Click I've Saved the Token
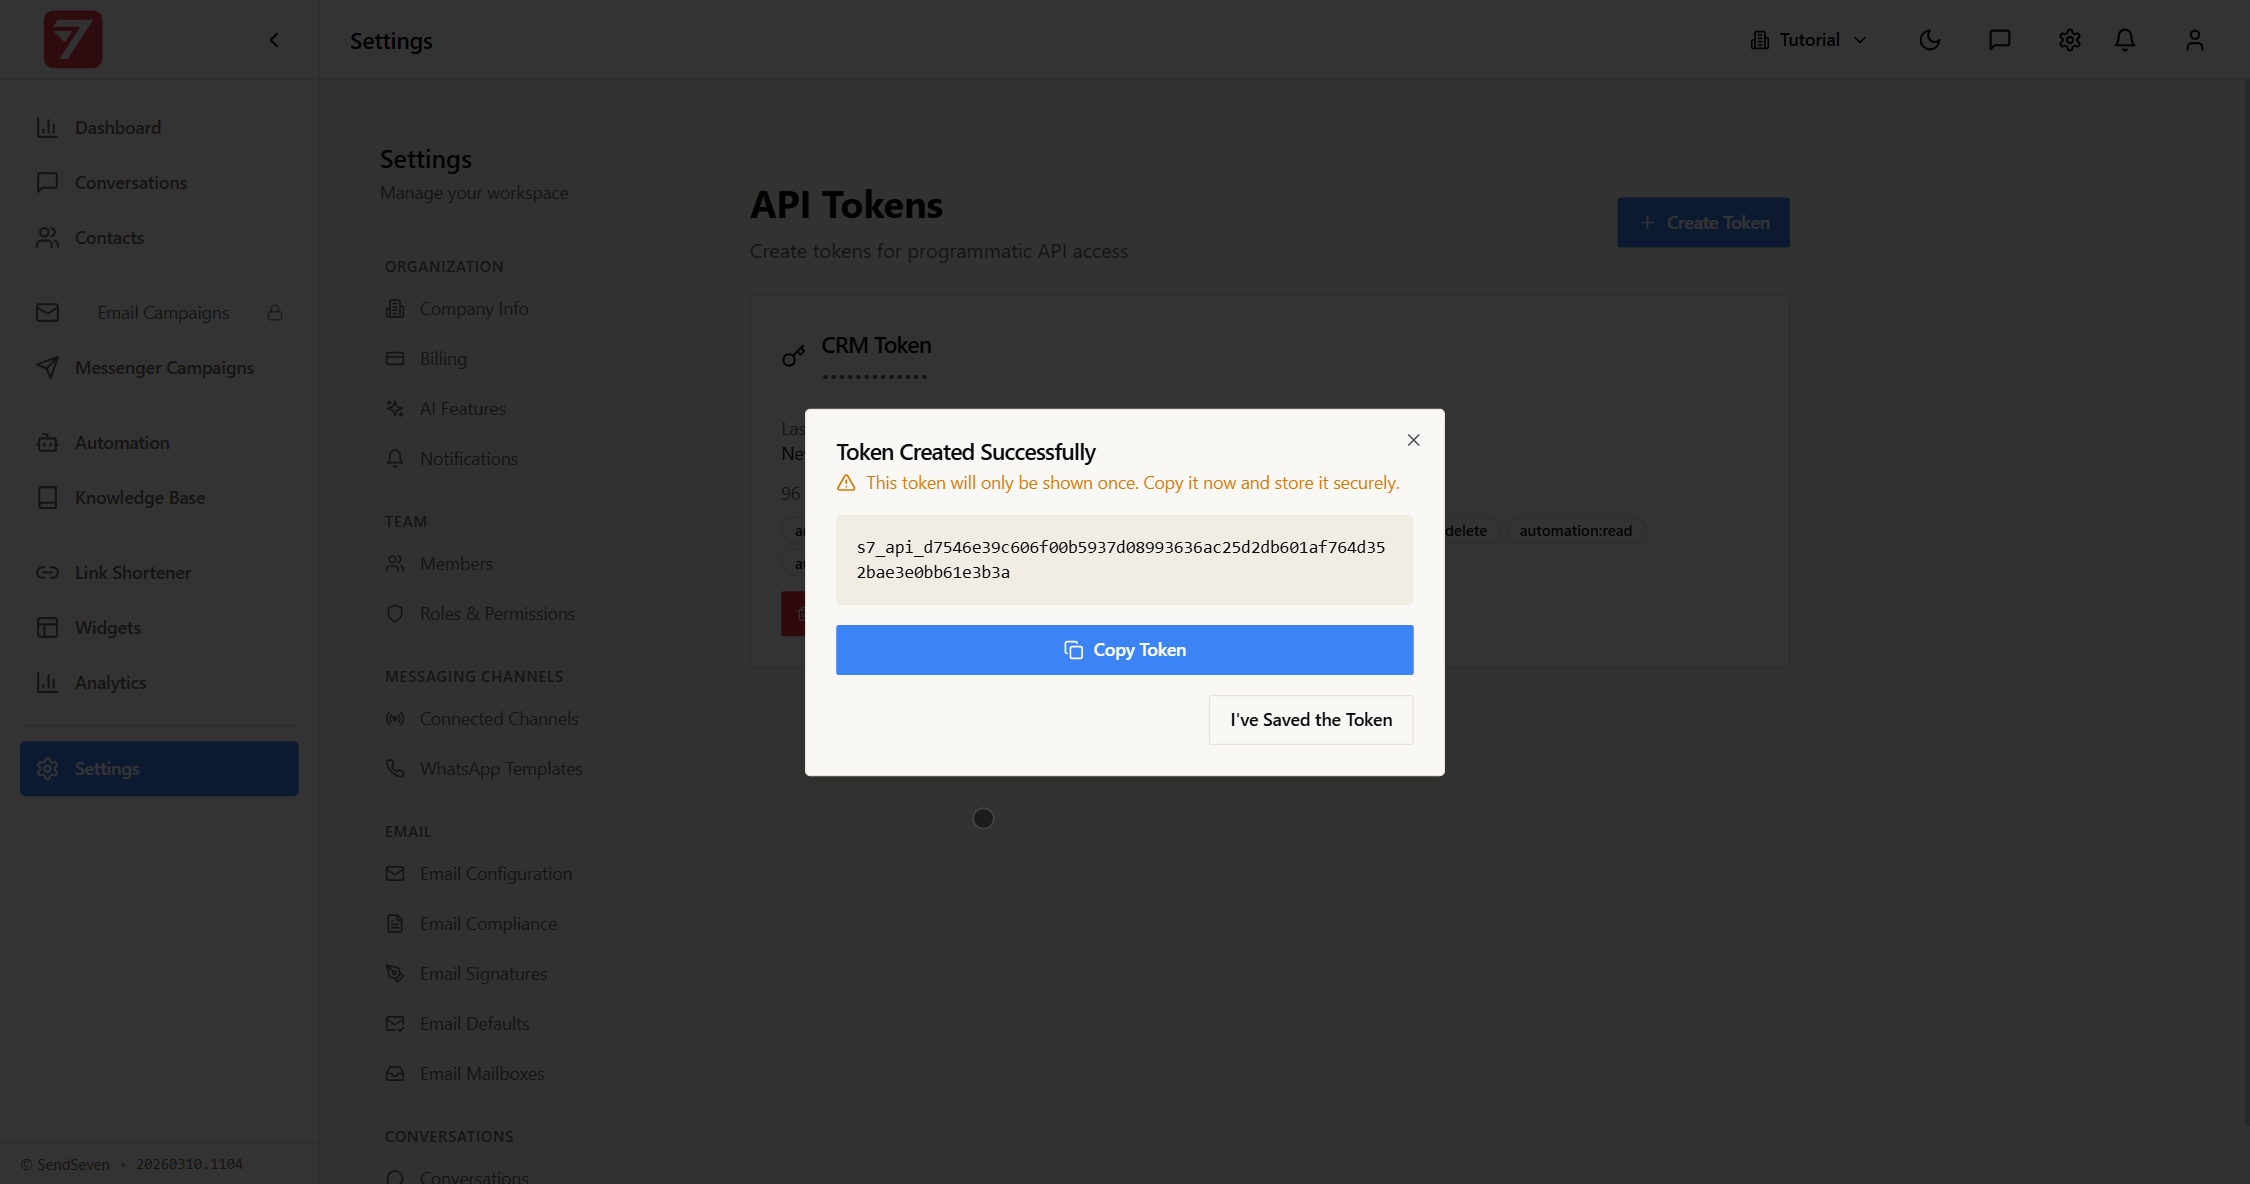This screenshot has height=1184, width=2250. 1310,720
